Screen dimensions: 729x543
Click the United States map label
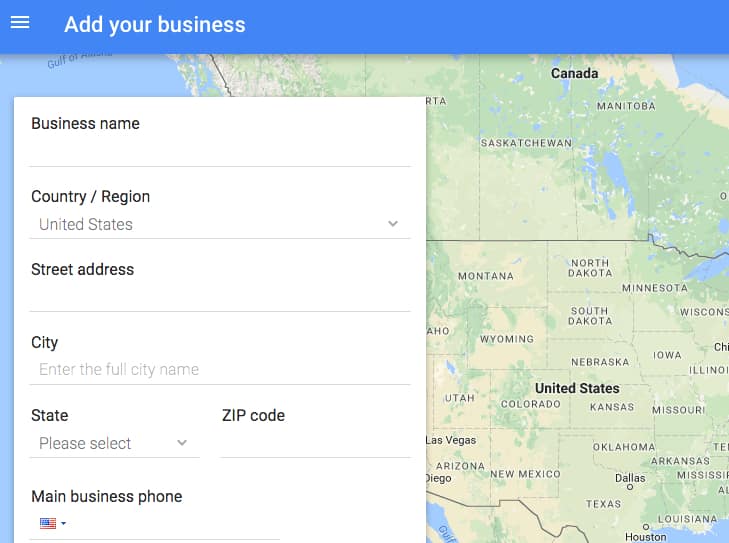tap(577, 388)
